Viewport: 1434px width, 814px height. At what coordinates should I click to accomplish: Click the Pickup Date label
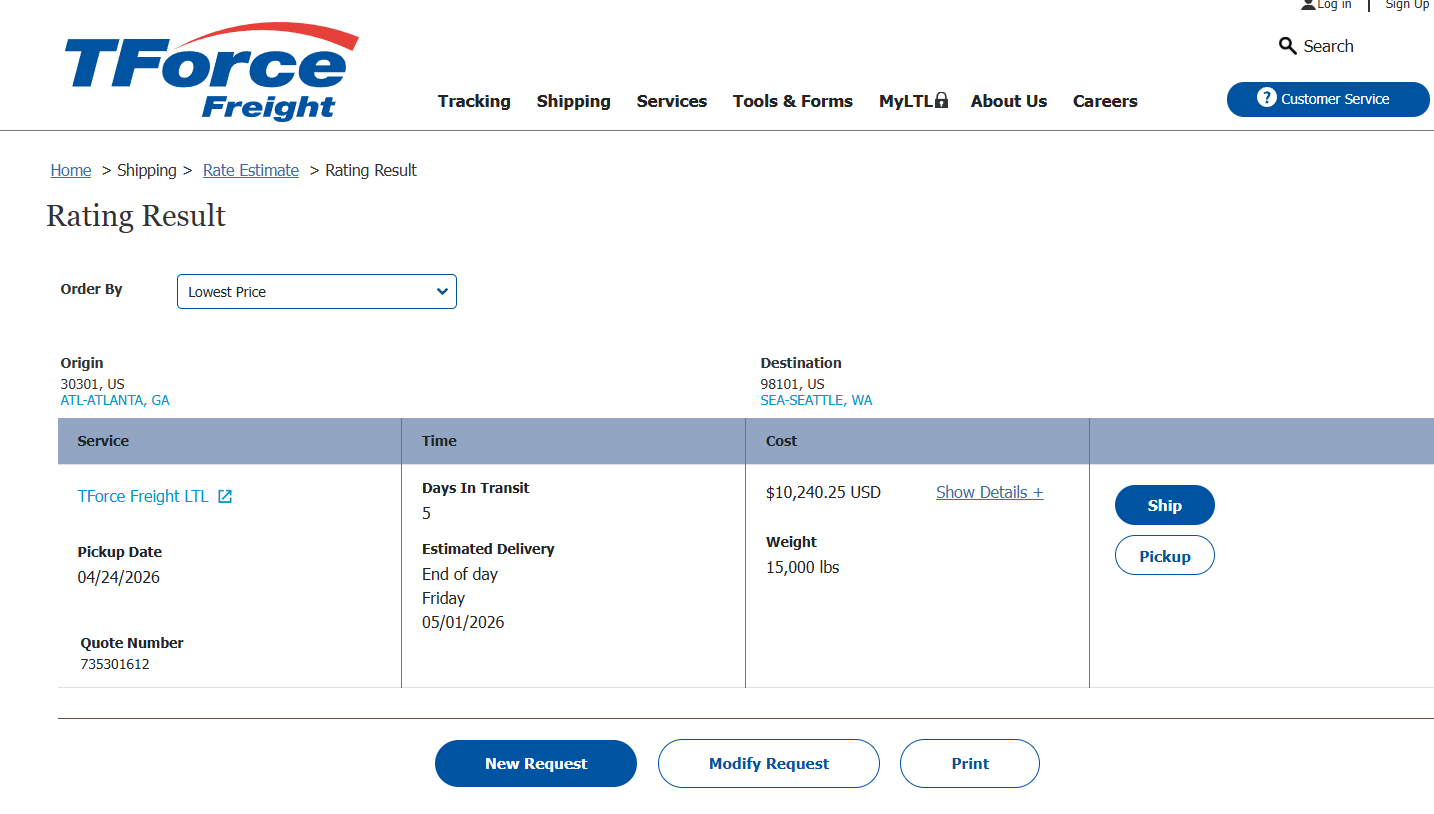click(x=120, y=552)
